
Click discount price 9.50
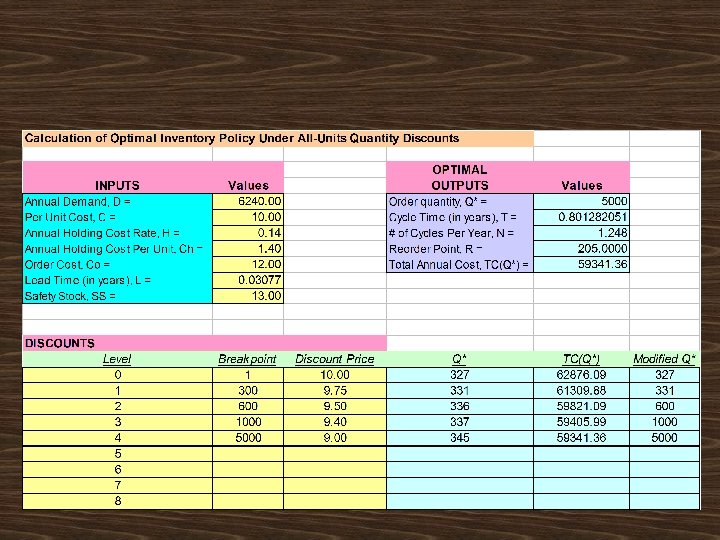335,406
